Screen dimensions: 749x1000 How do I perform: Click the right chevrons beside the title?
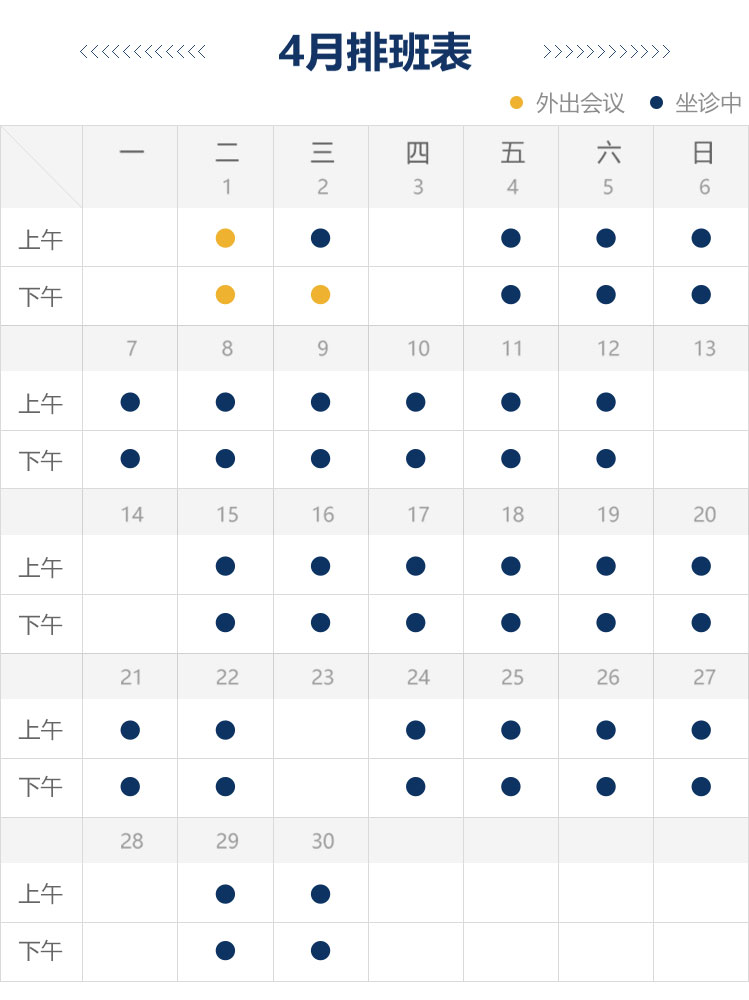pos(607,52)
